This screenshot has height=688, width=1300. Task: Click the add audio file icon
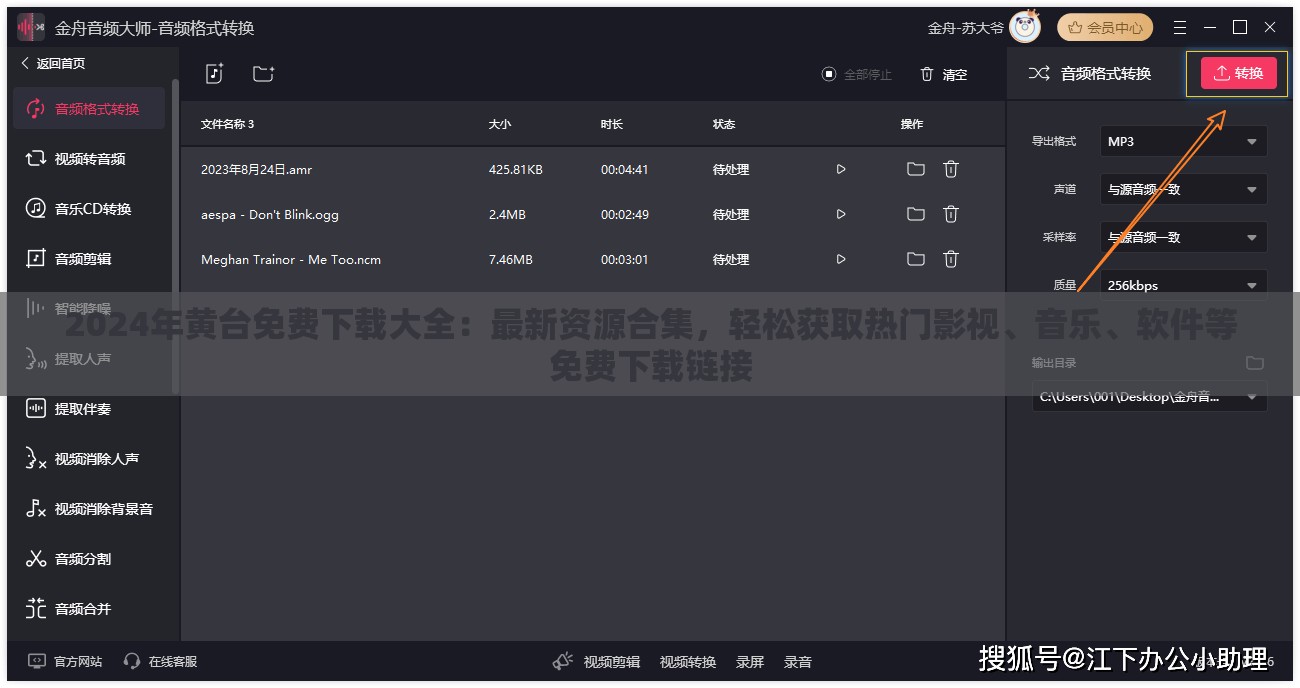pyautogui.click(x=214, y=73)
